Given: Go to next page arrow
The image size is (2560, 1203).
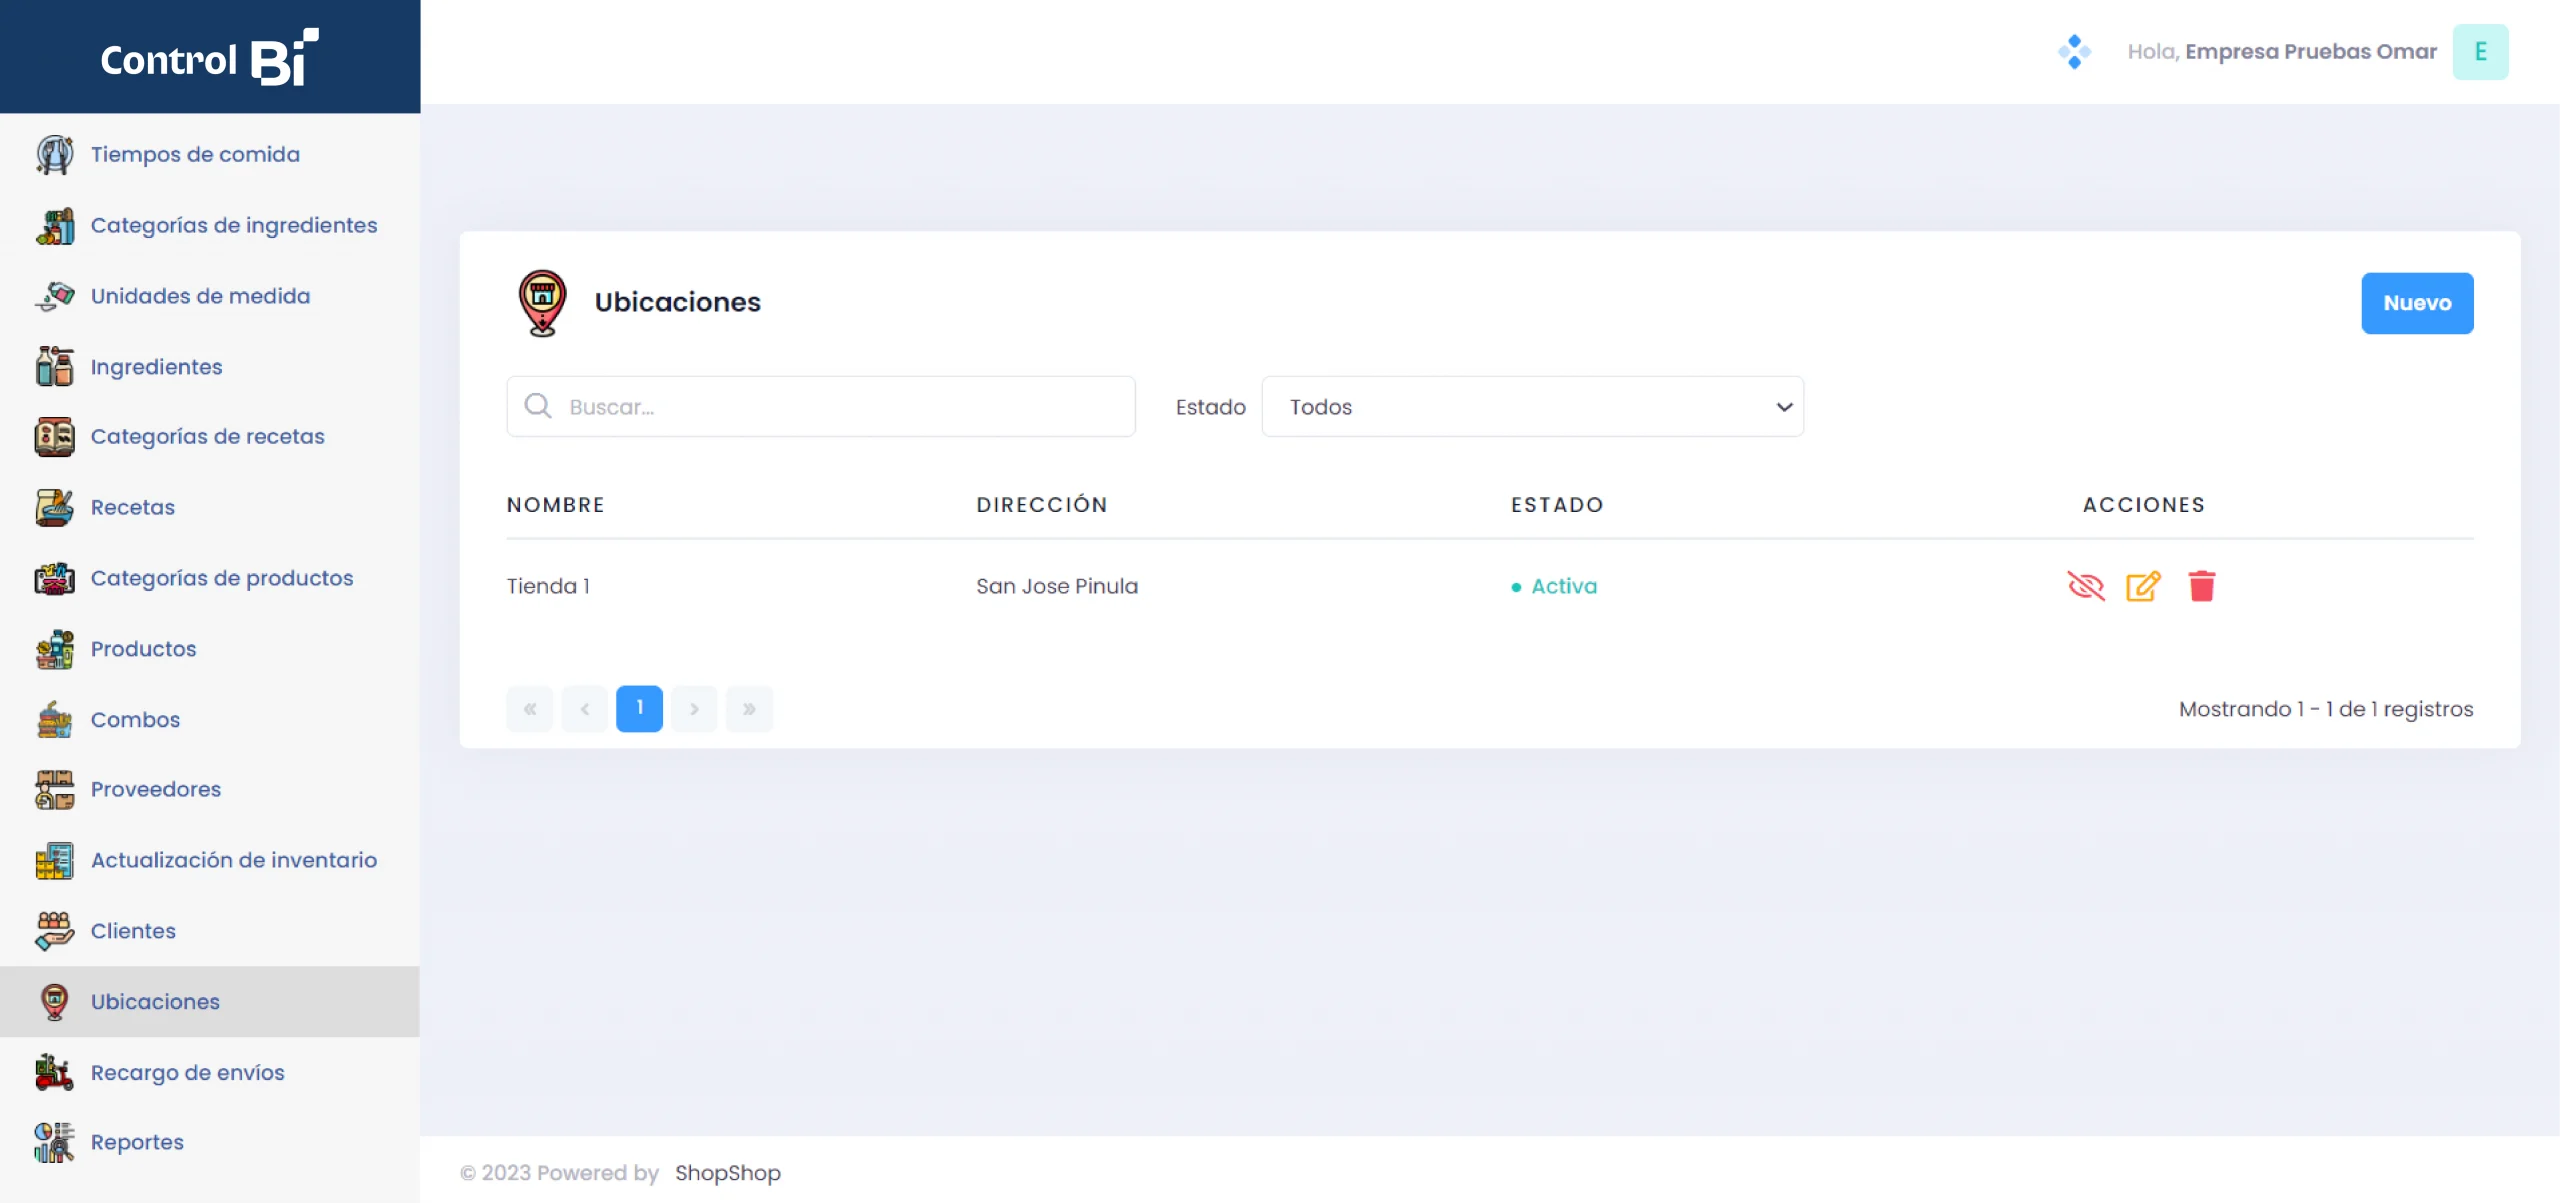Looking at the screenshot, I should 694,709.
